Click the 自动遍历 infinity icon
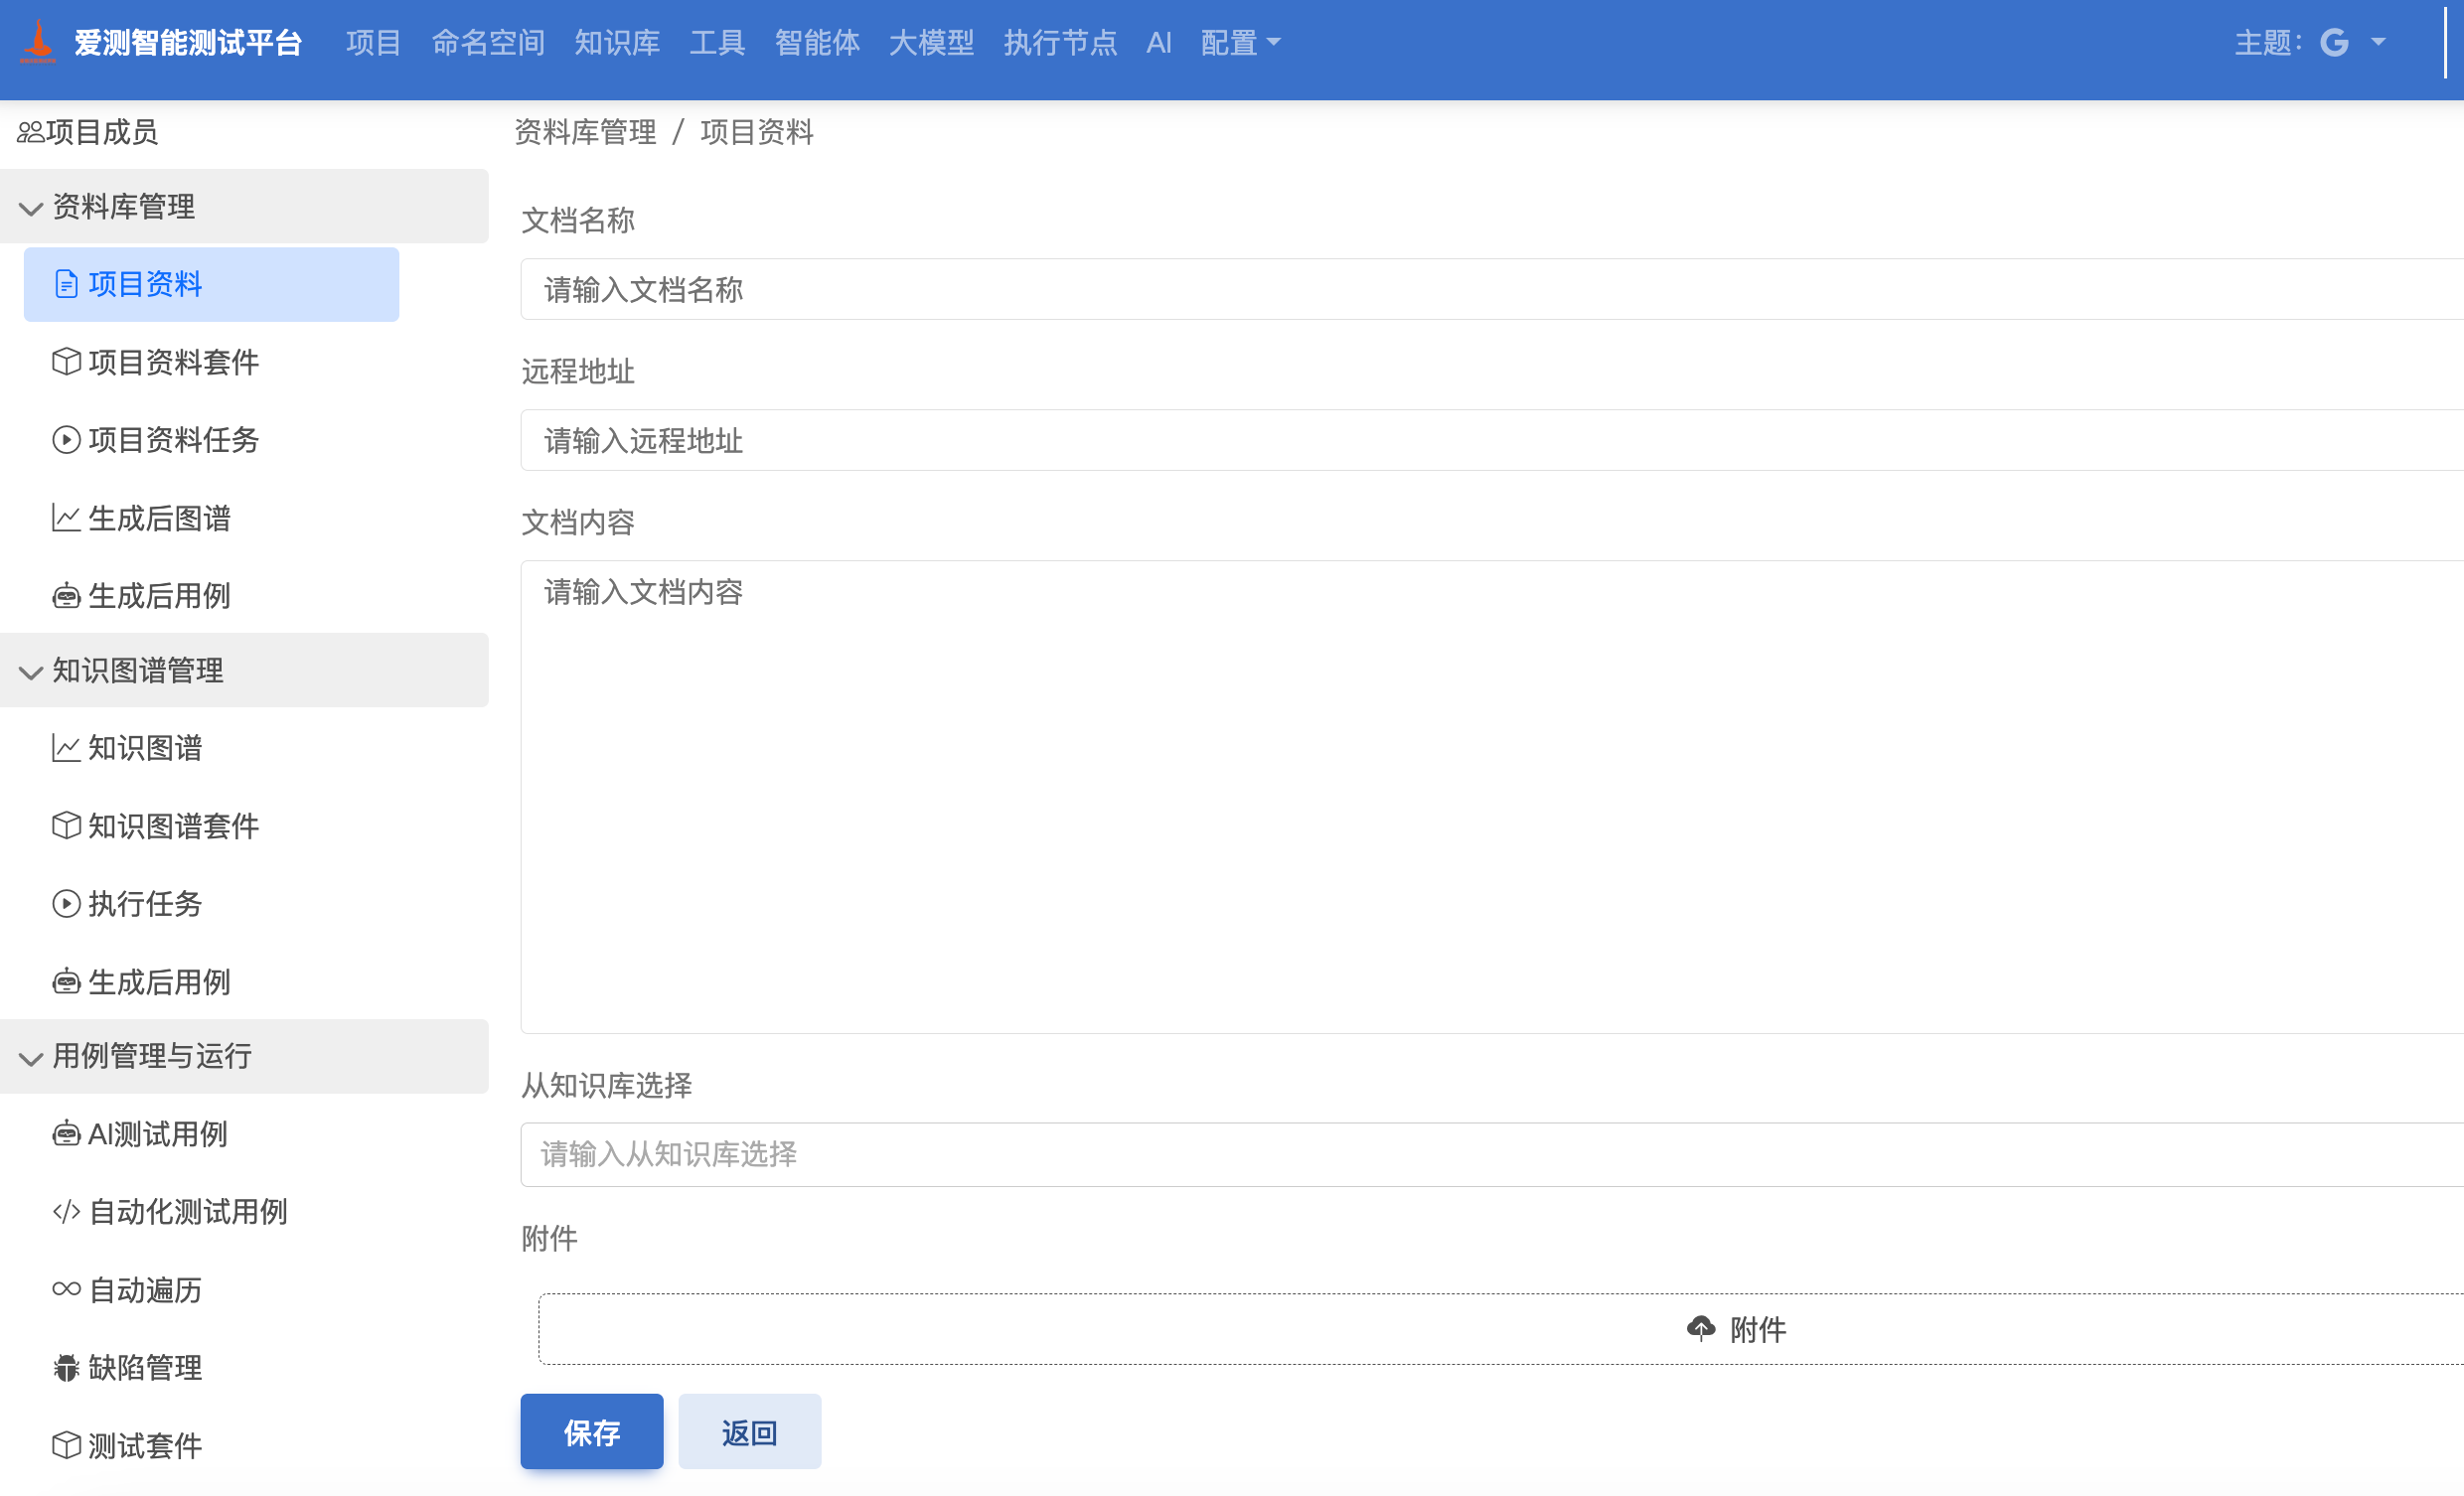The height and width of the screenshot is (1496, 2464). pos(65,1290)
